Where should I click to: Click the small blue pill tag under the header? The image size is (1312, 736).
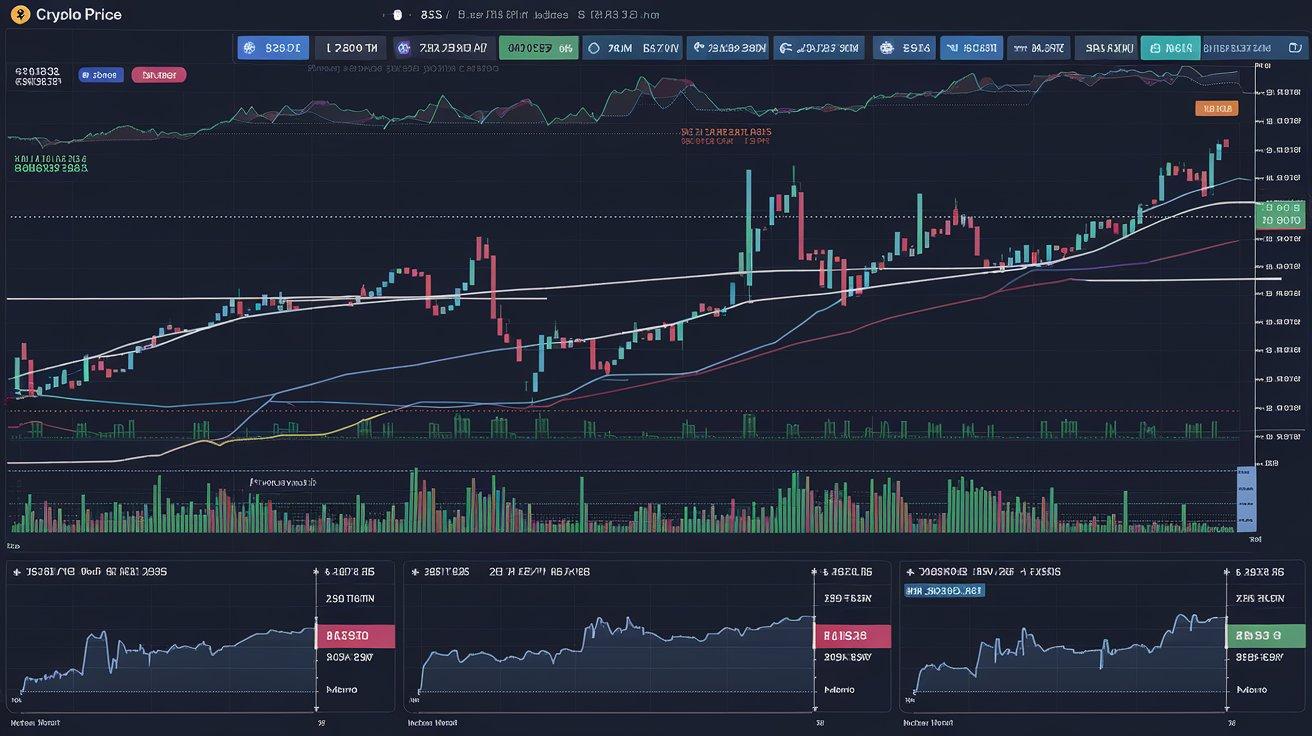point(101,75)
